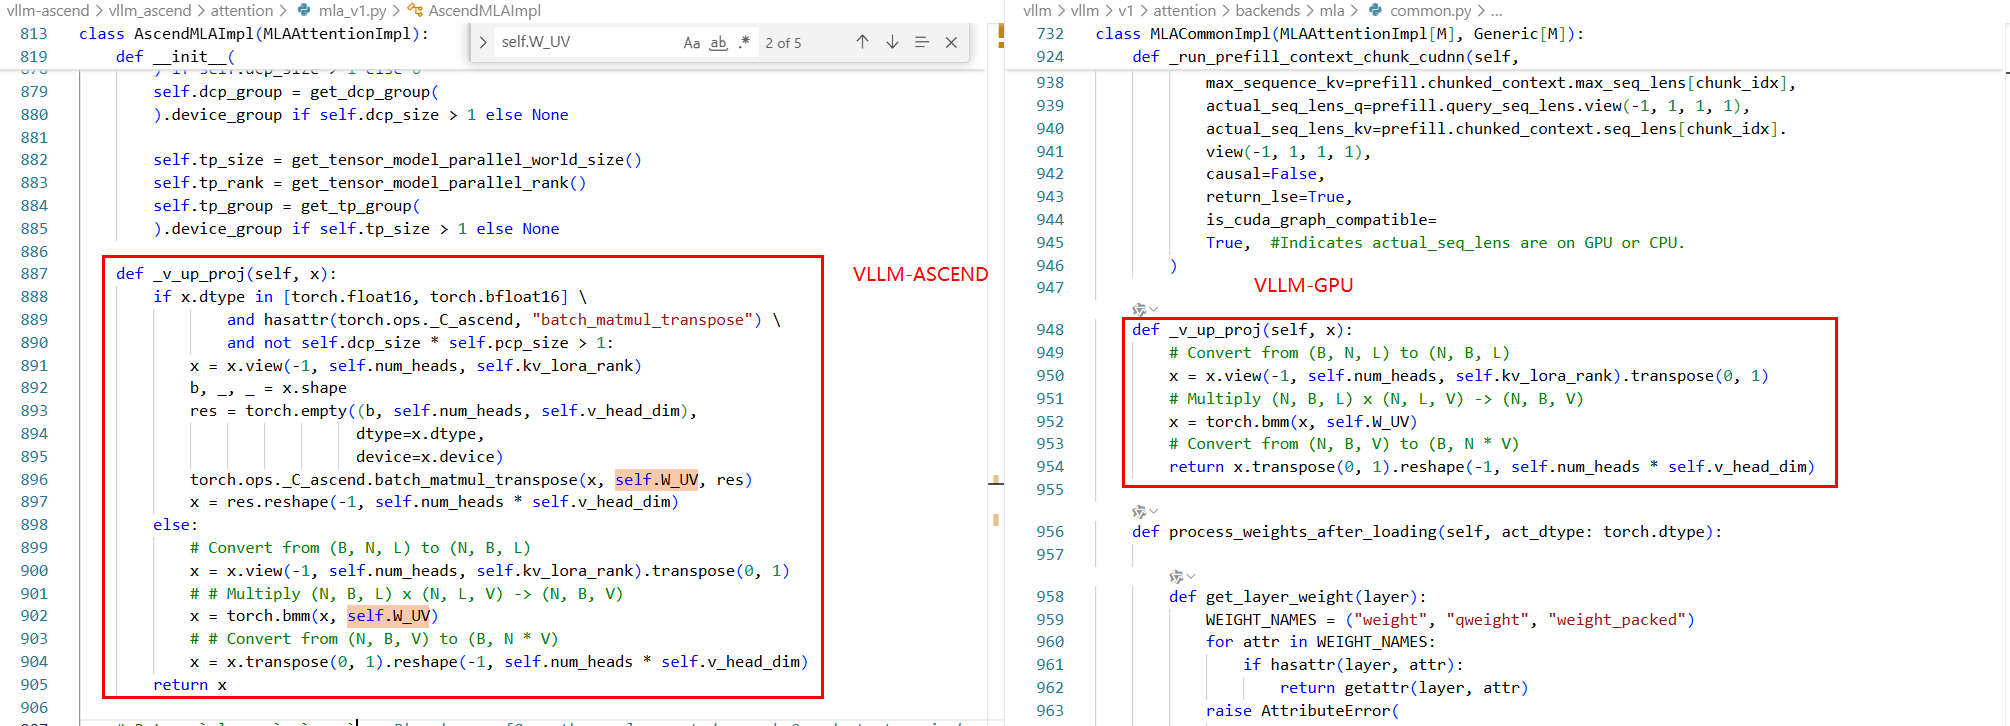Click highlighted self.W_UV on line 902

[x=388, y=616]
